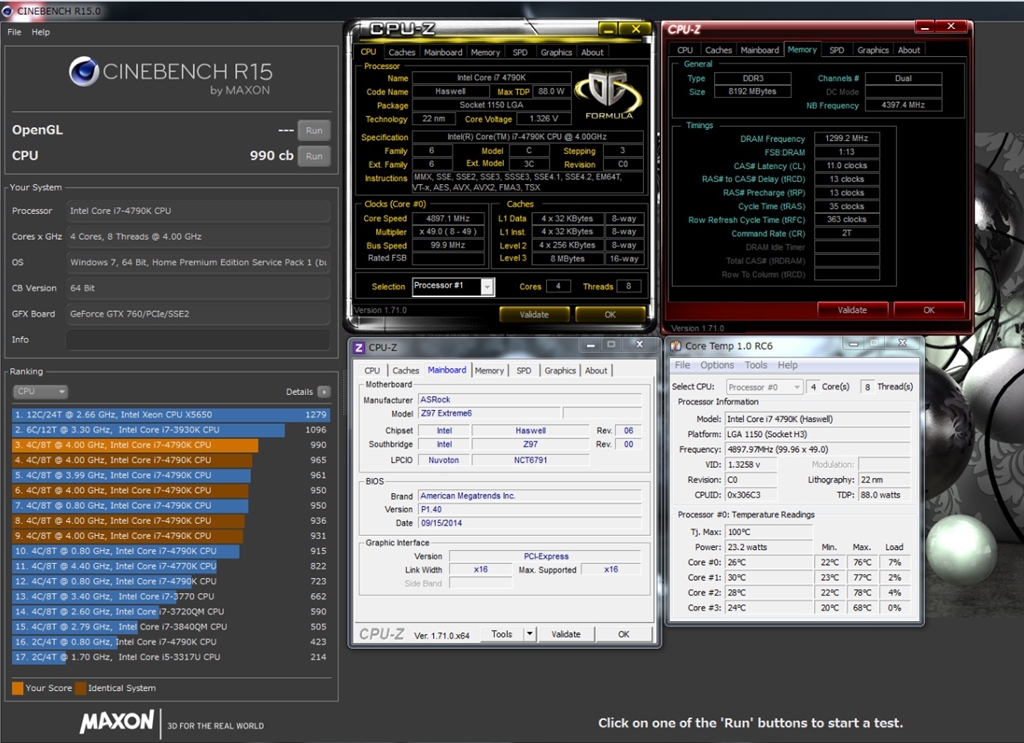Click OK in white CPU-Z window
The height and width of the screenshot is (743, 1024).
point(624,634)
